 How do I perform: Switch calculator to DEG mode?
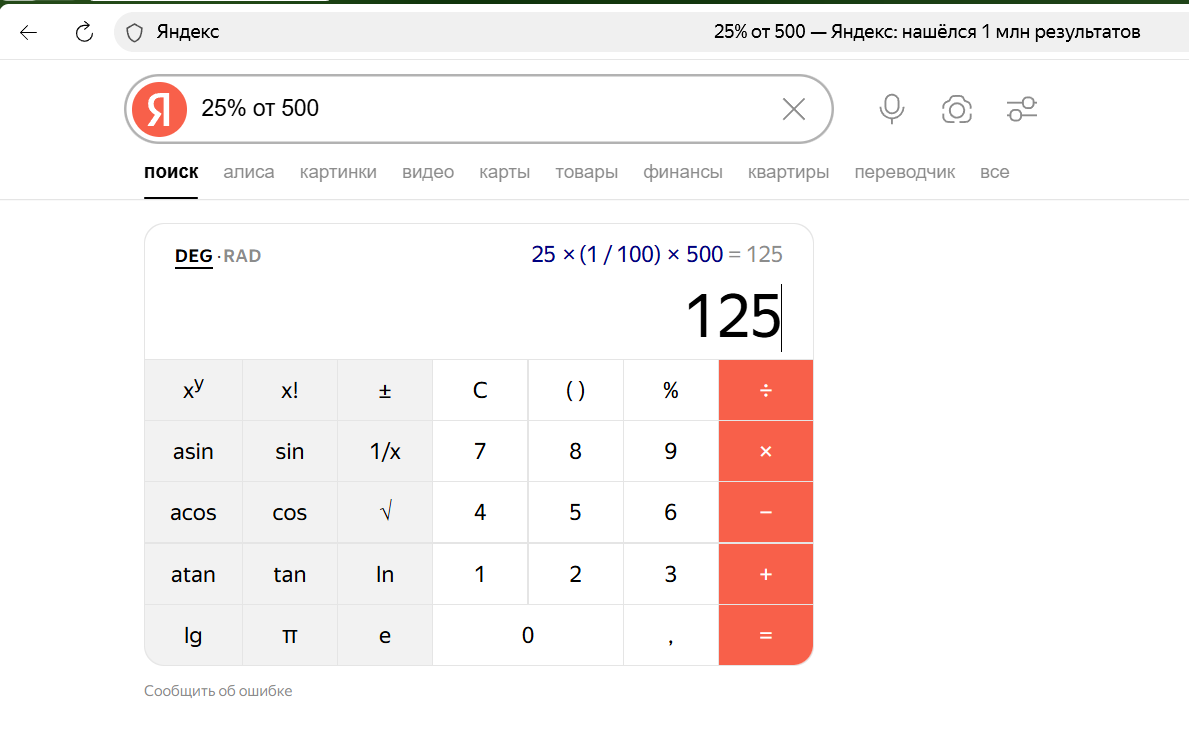(193, 256)
